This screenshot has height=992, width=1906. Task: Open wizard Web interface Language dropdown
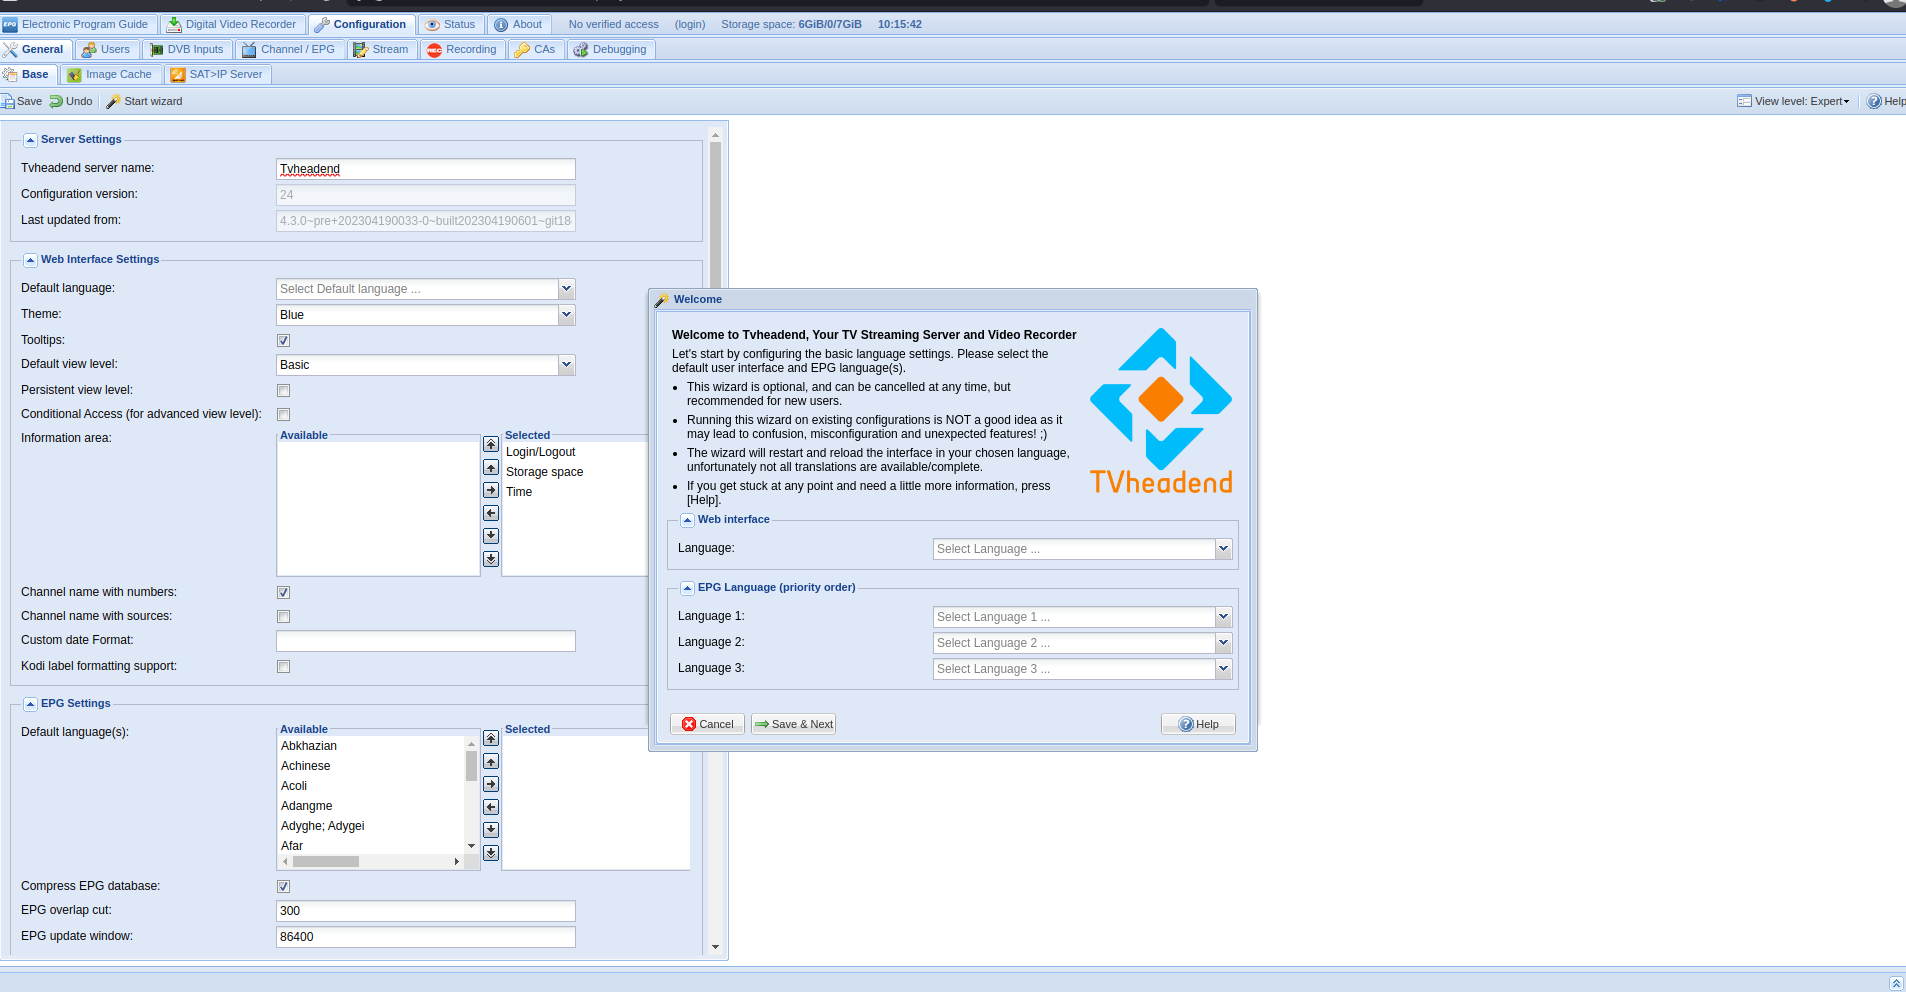click(x=1223, y=549)
